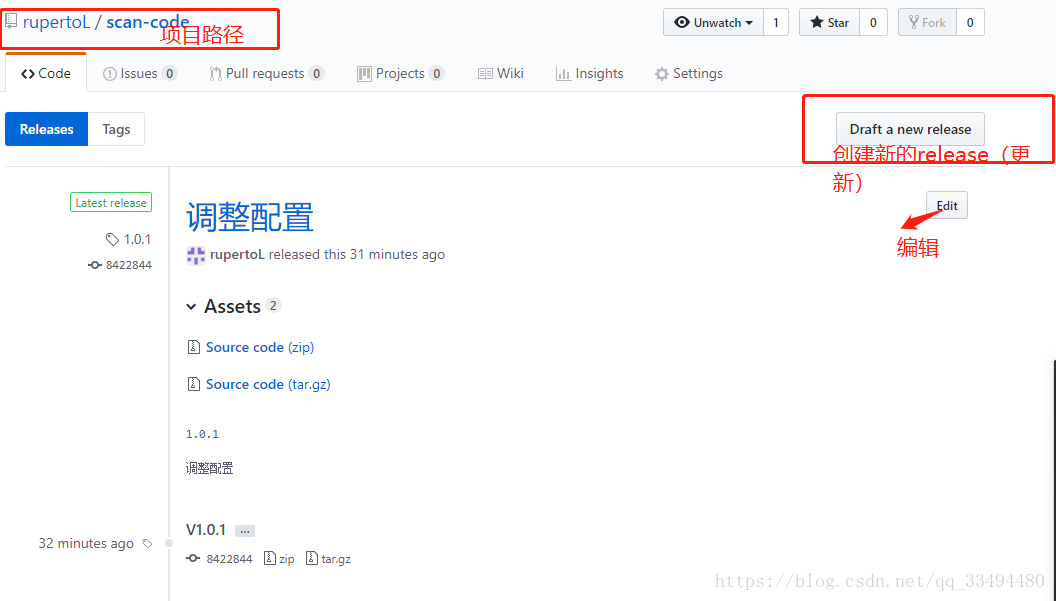Open the Wiki tab

click(500, 73)
